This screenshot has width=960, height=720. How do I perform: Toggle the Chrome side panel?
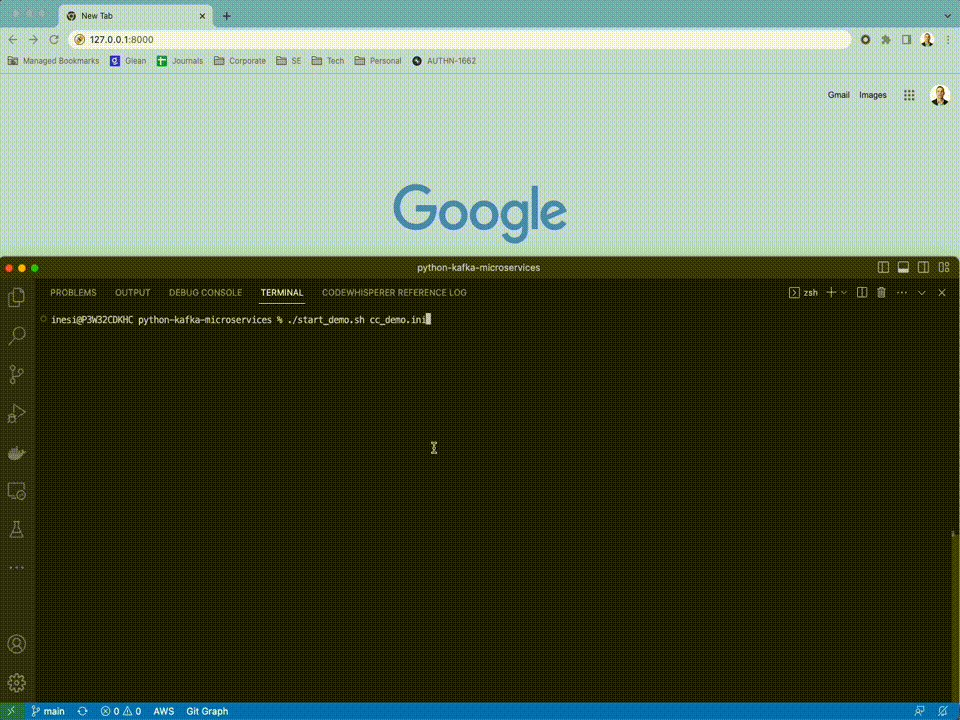tap(906, 39)
